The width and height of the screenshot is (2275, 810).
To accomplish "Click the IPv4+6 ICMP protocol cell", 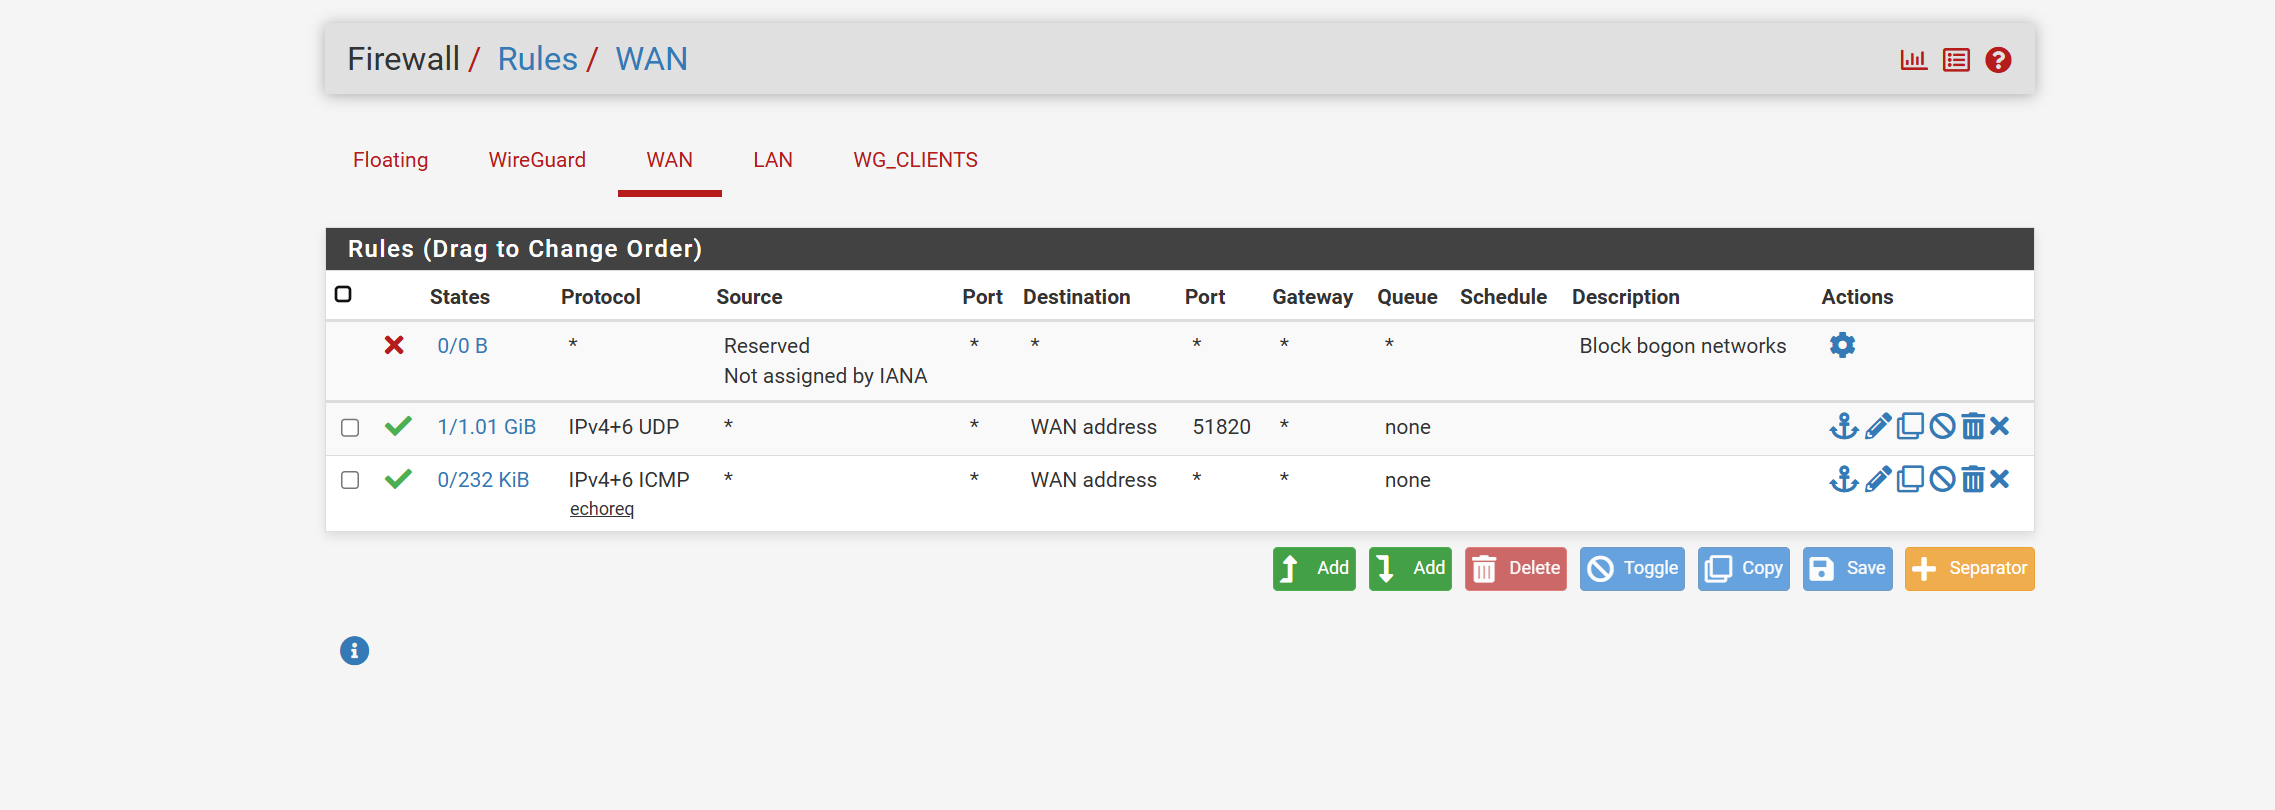I will click(629, 480).
